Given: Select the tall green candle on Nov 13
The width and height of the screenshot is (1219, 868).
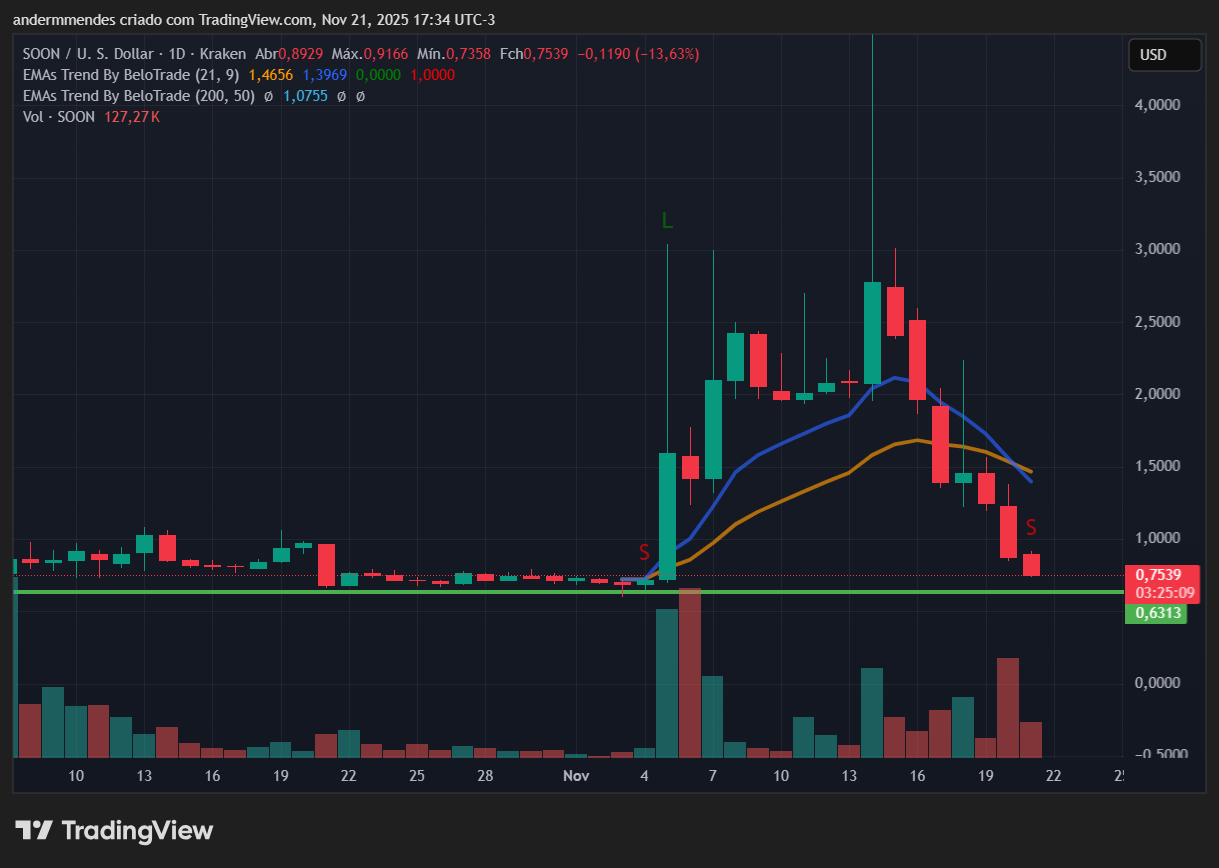Looking at the screenshot, I should pos(871,330).
